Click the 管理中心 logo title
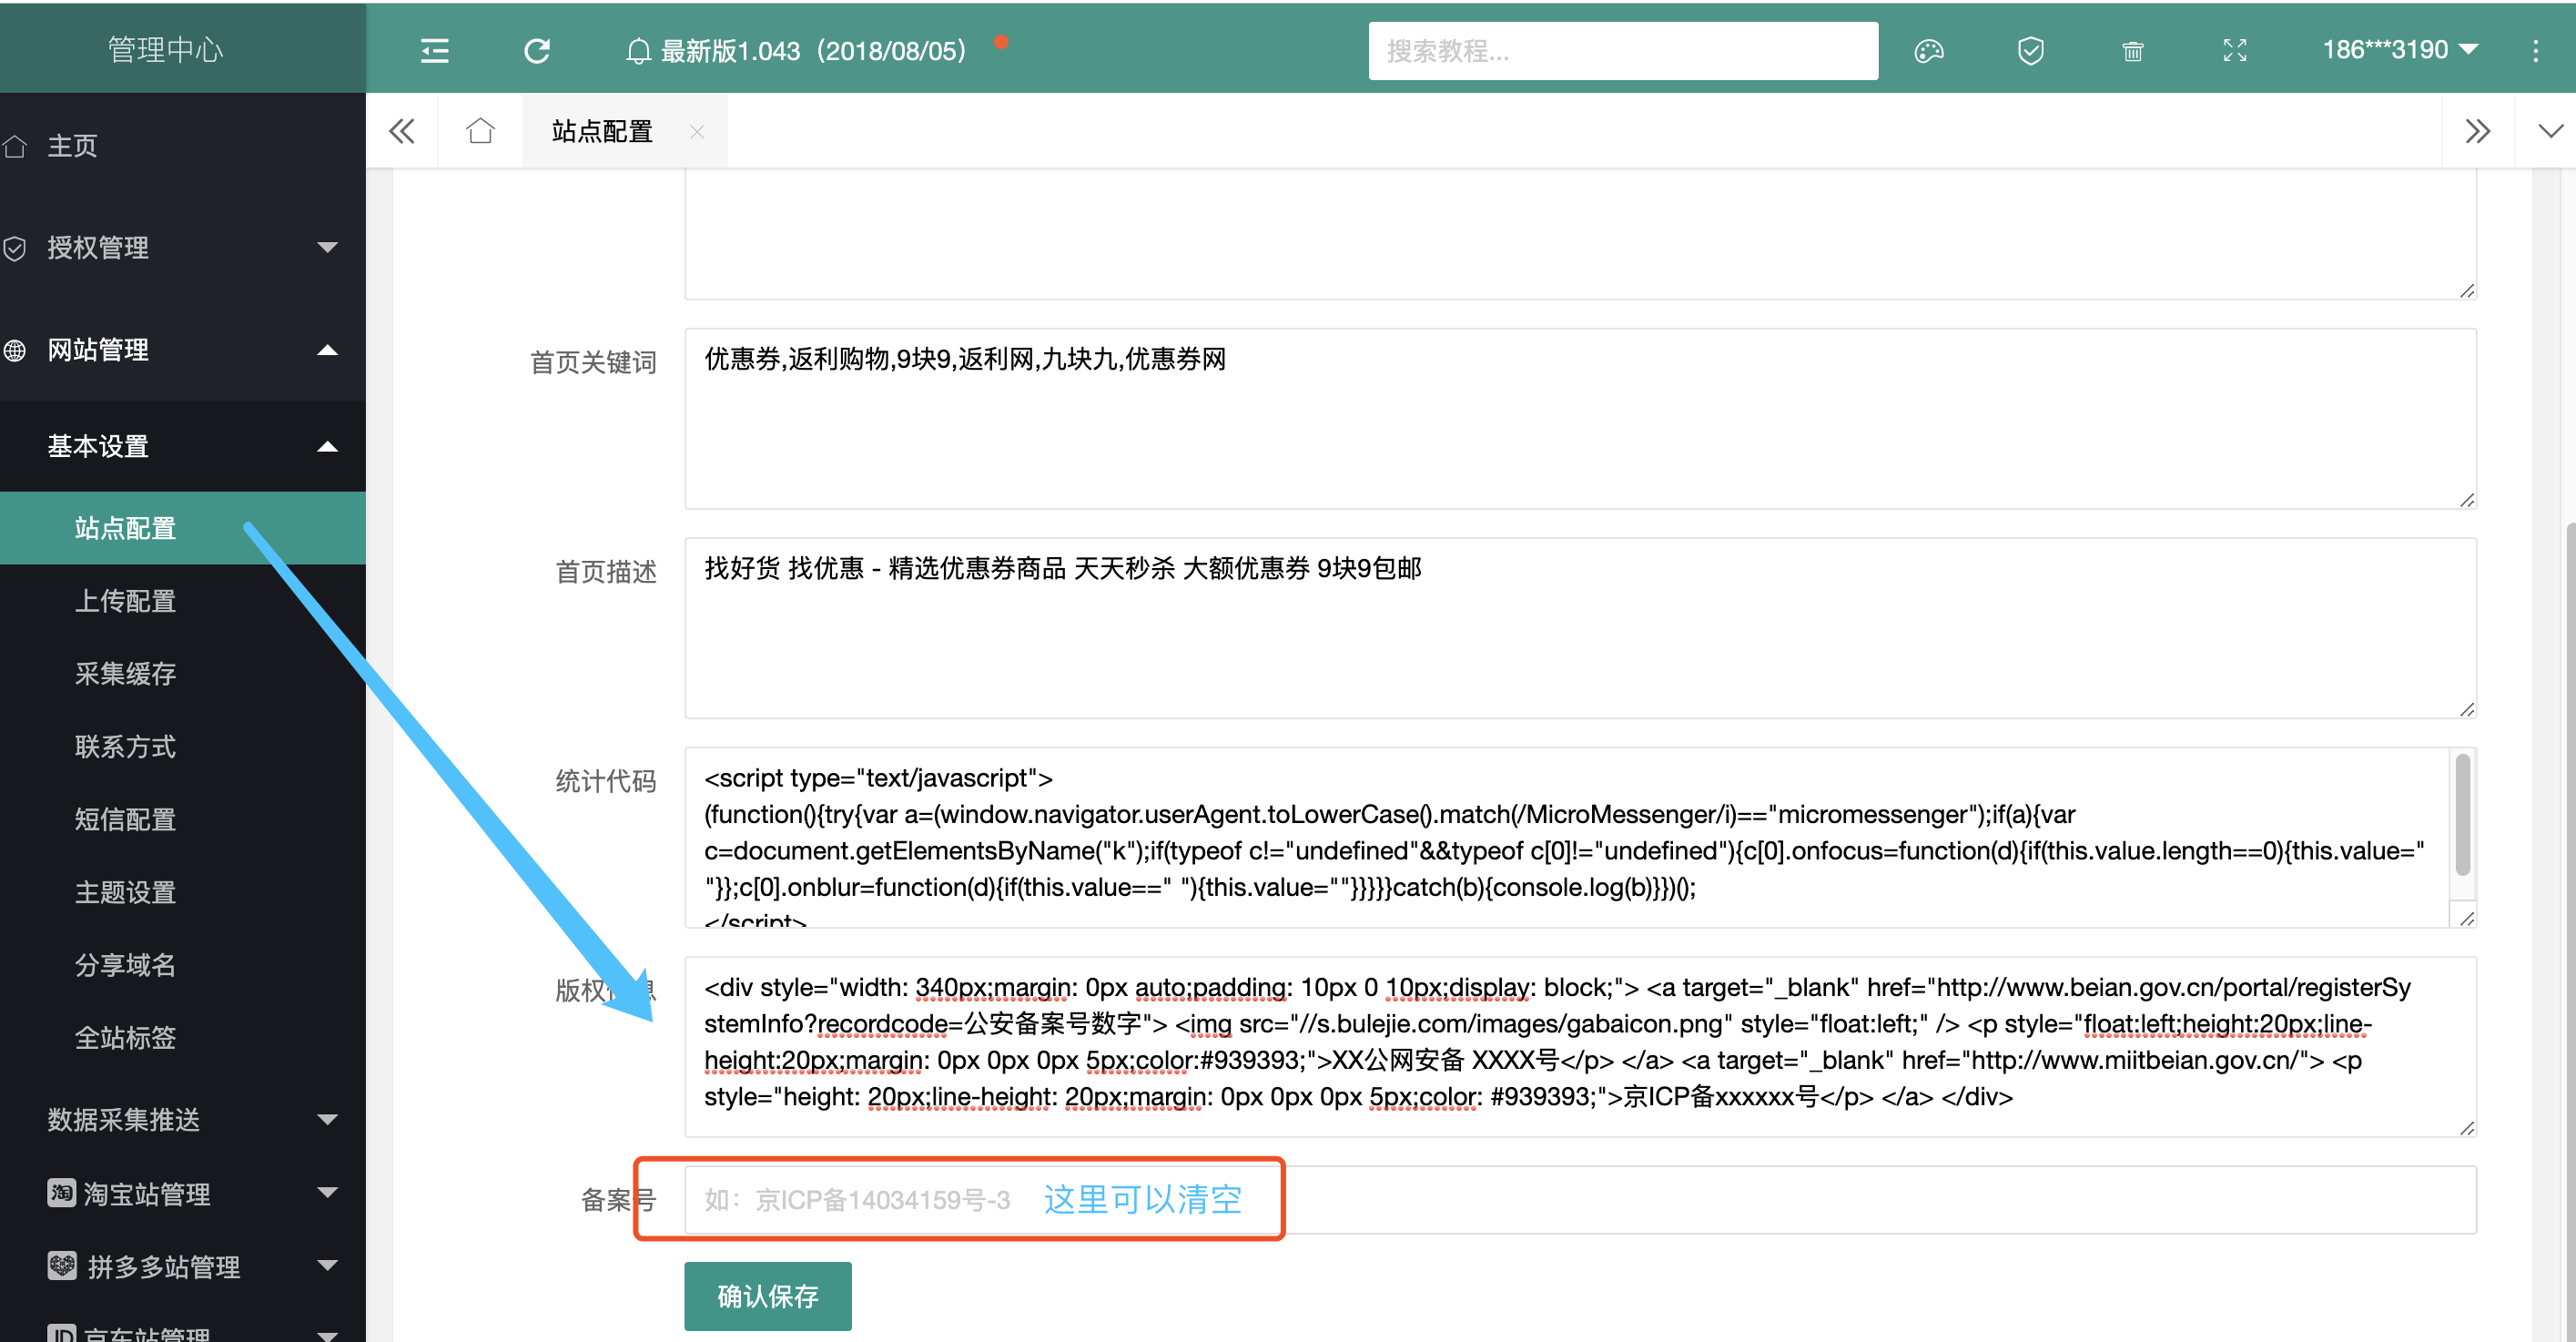 (165, 49)
